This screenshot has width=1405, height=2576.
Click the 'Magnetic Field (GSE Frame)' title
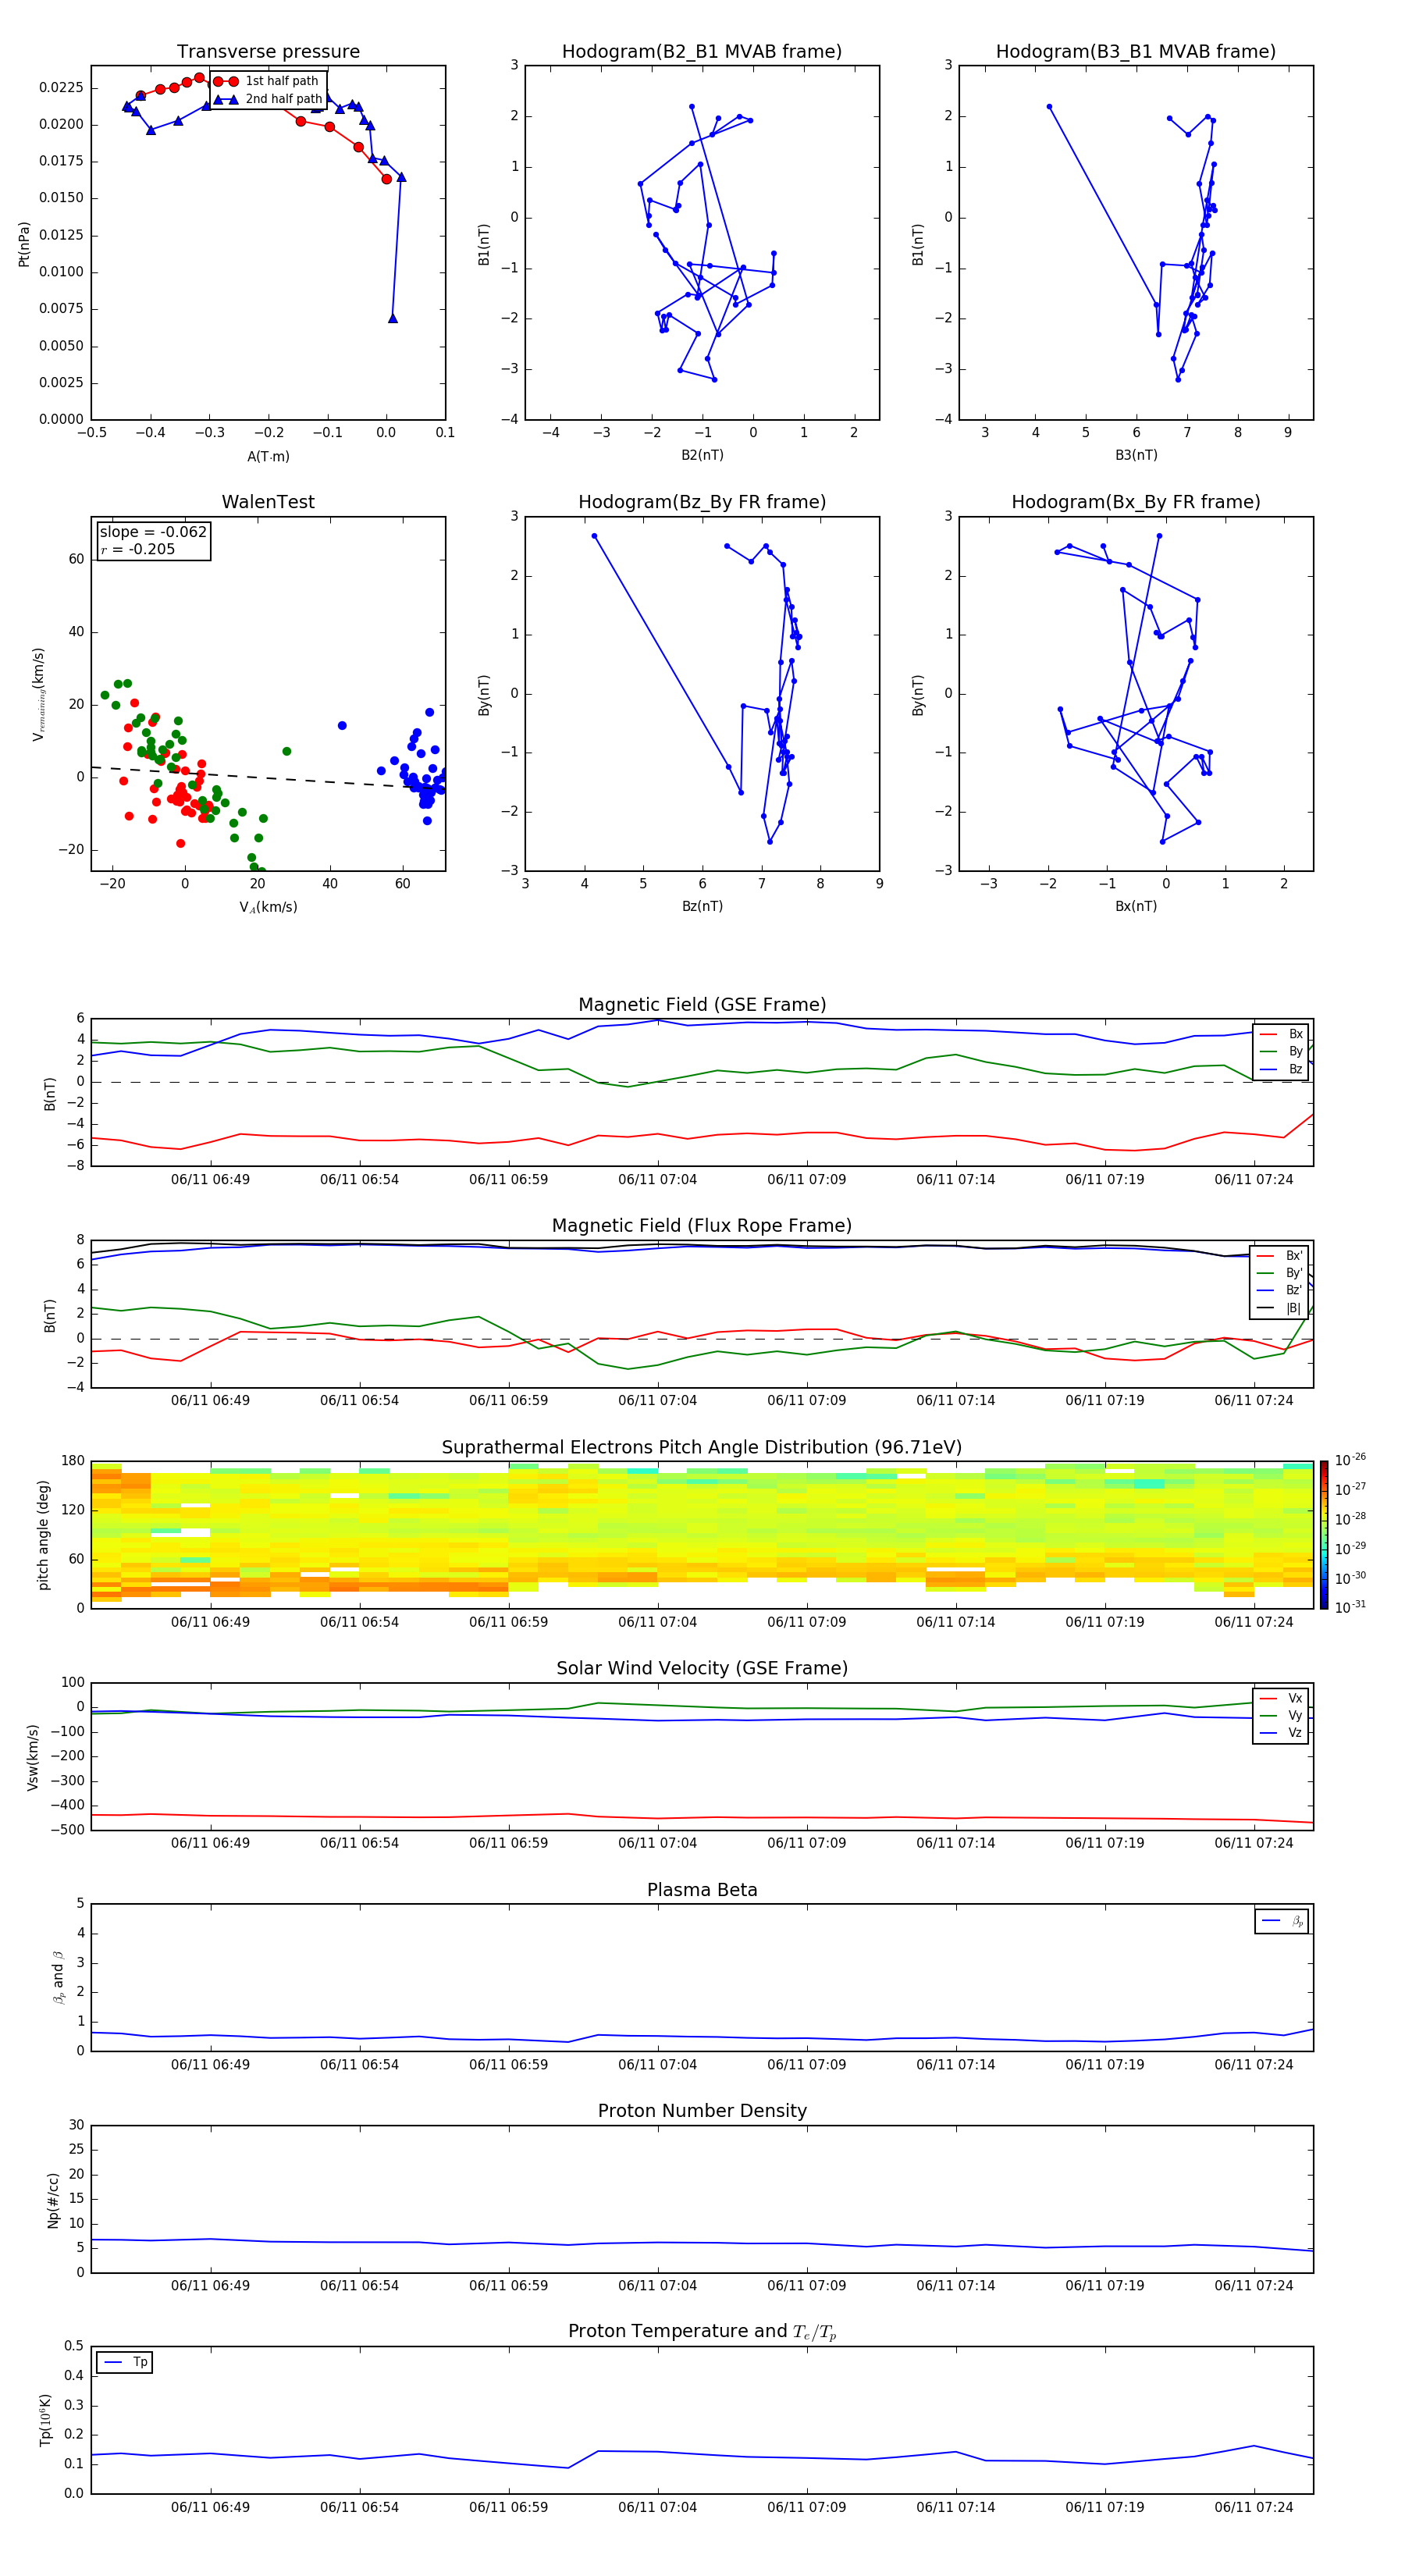point(702,1005)
